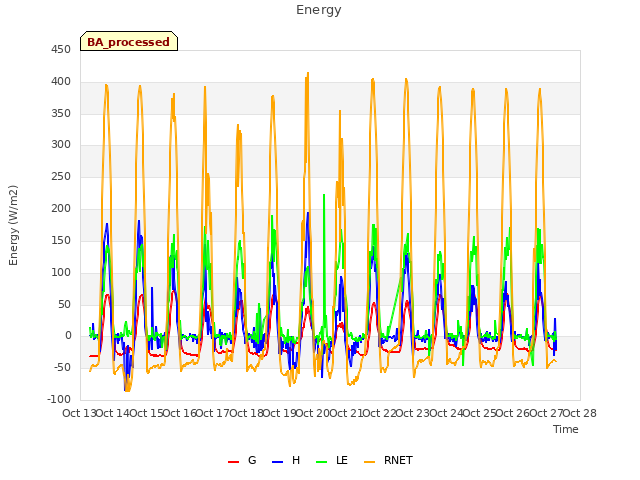The width and height of the screenshot is (640, 480).
Task: Click the chart title Energy
Action: [x=319, y=10]
